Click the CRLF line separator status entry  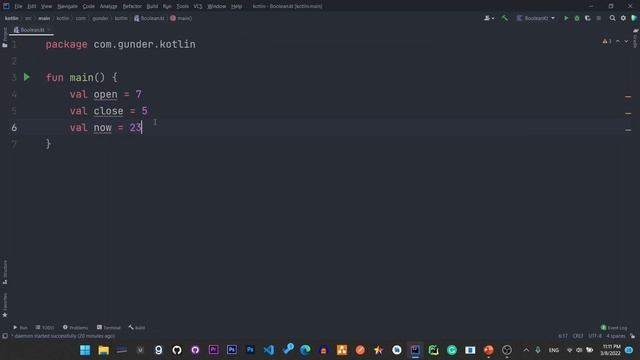coord(578,336)
